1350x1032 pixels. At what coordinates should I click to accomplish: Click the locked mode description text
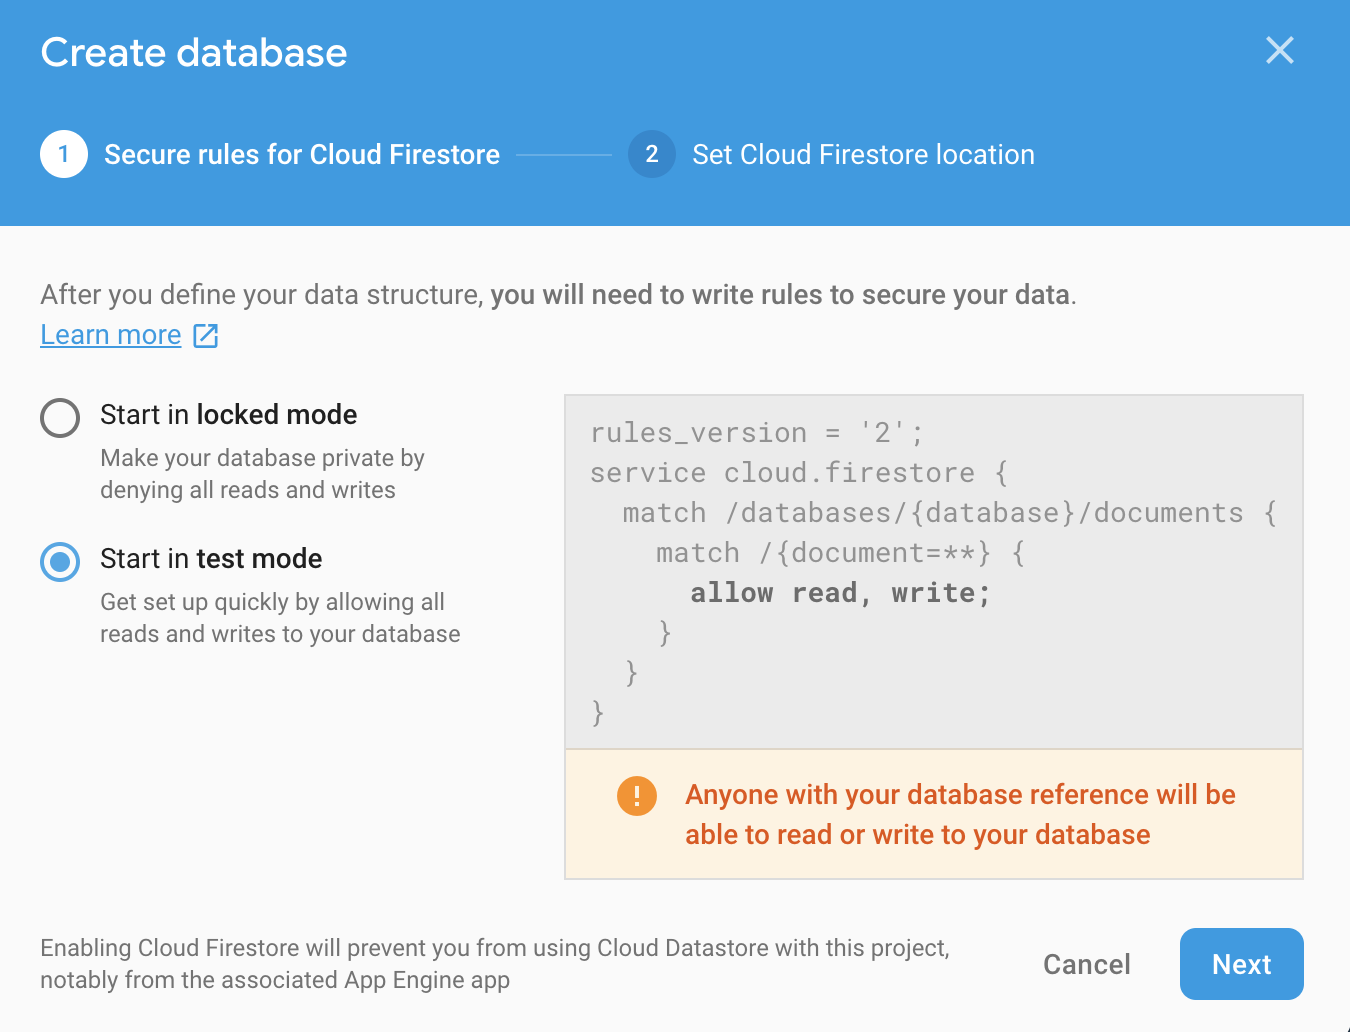pyautogui.click(x=262, y=474)
